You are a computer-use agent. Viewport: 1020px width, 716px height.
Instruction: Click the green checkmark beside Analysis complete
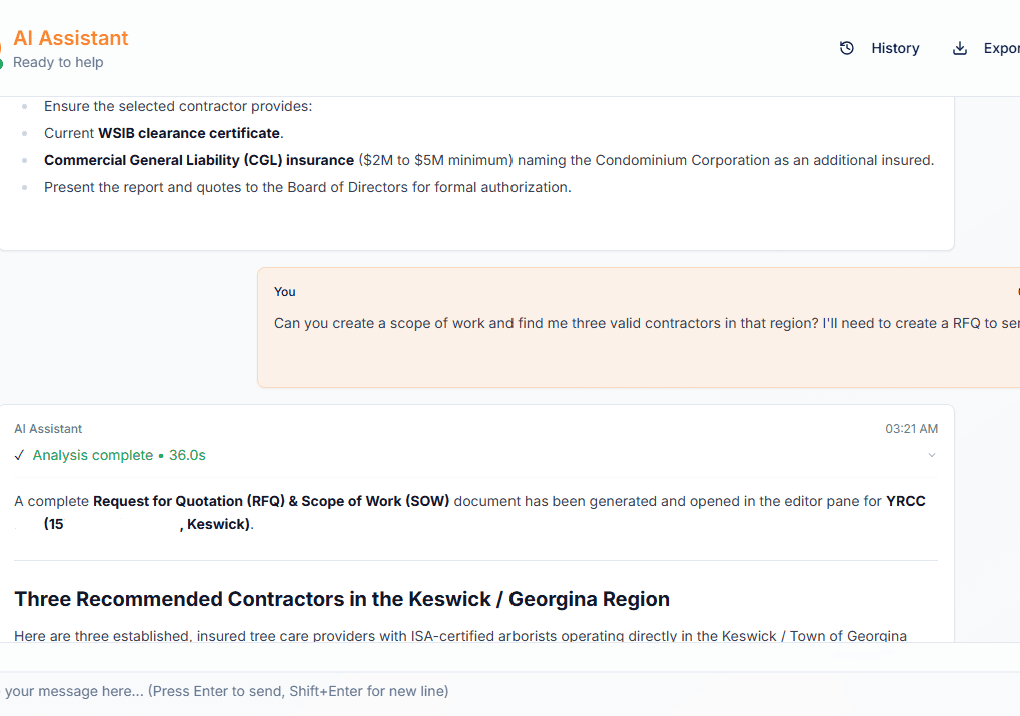(x=20, y=455)
